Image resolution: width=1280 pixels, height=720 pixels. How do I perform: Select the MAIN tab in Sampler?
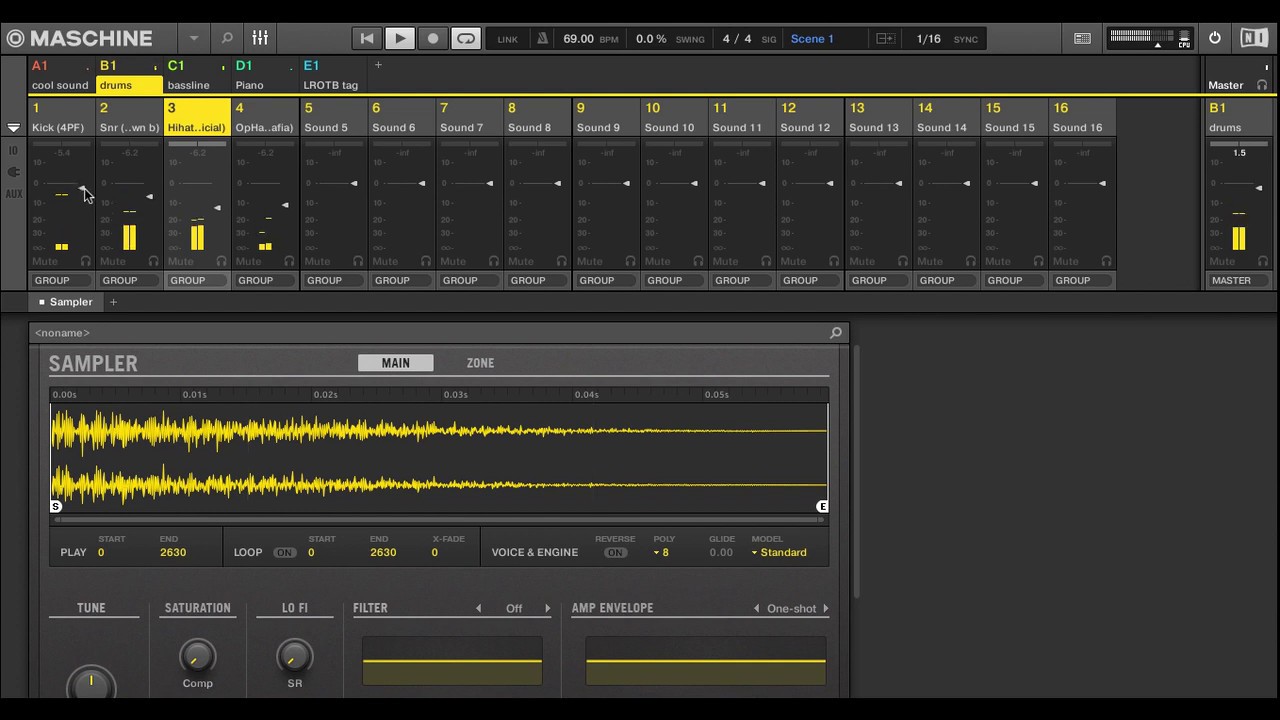point(396,363)
